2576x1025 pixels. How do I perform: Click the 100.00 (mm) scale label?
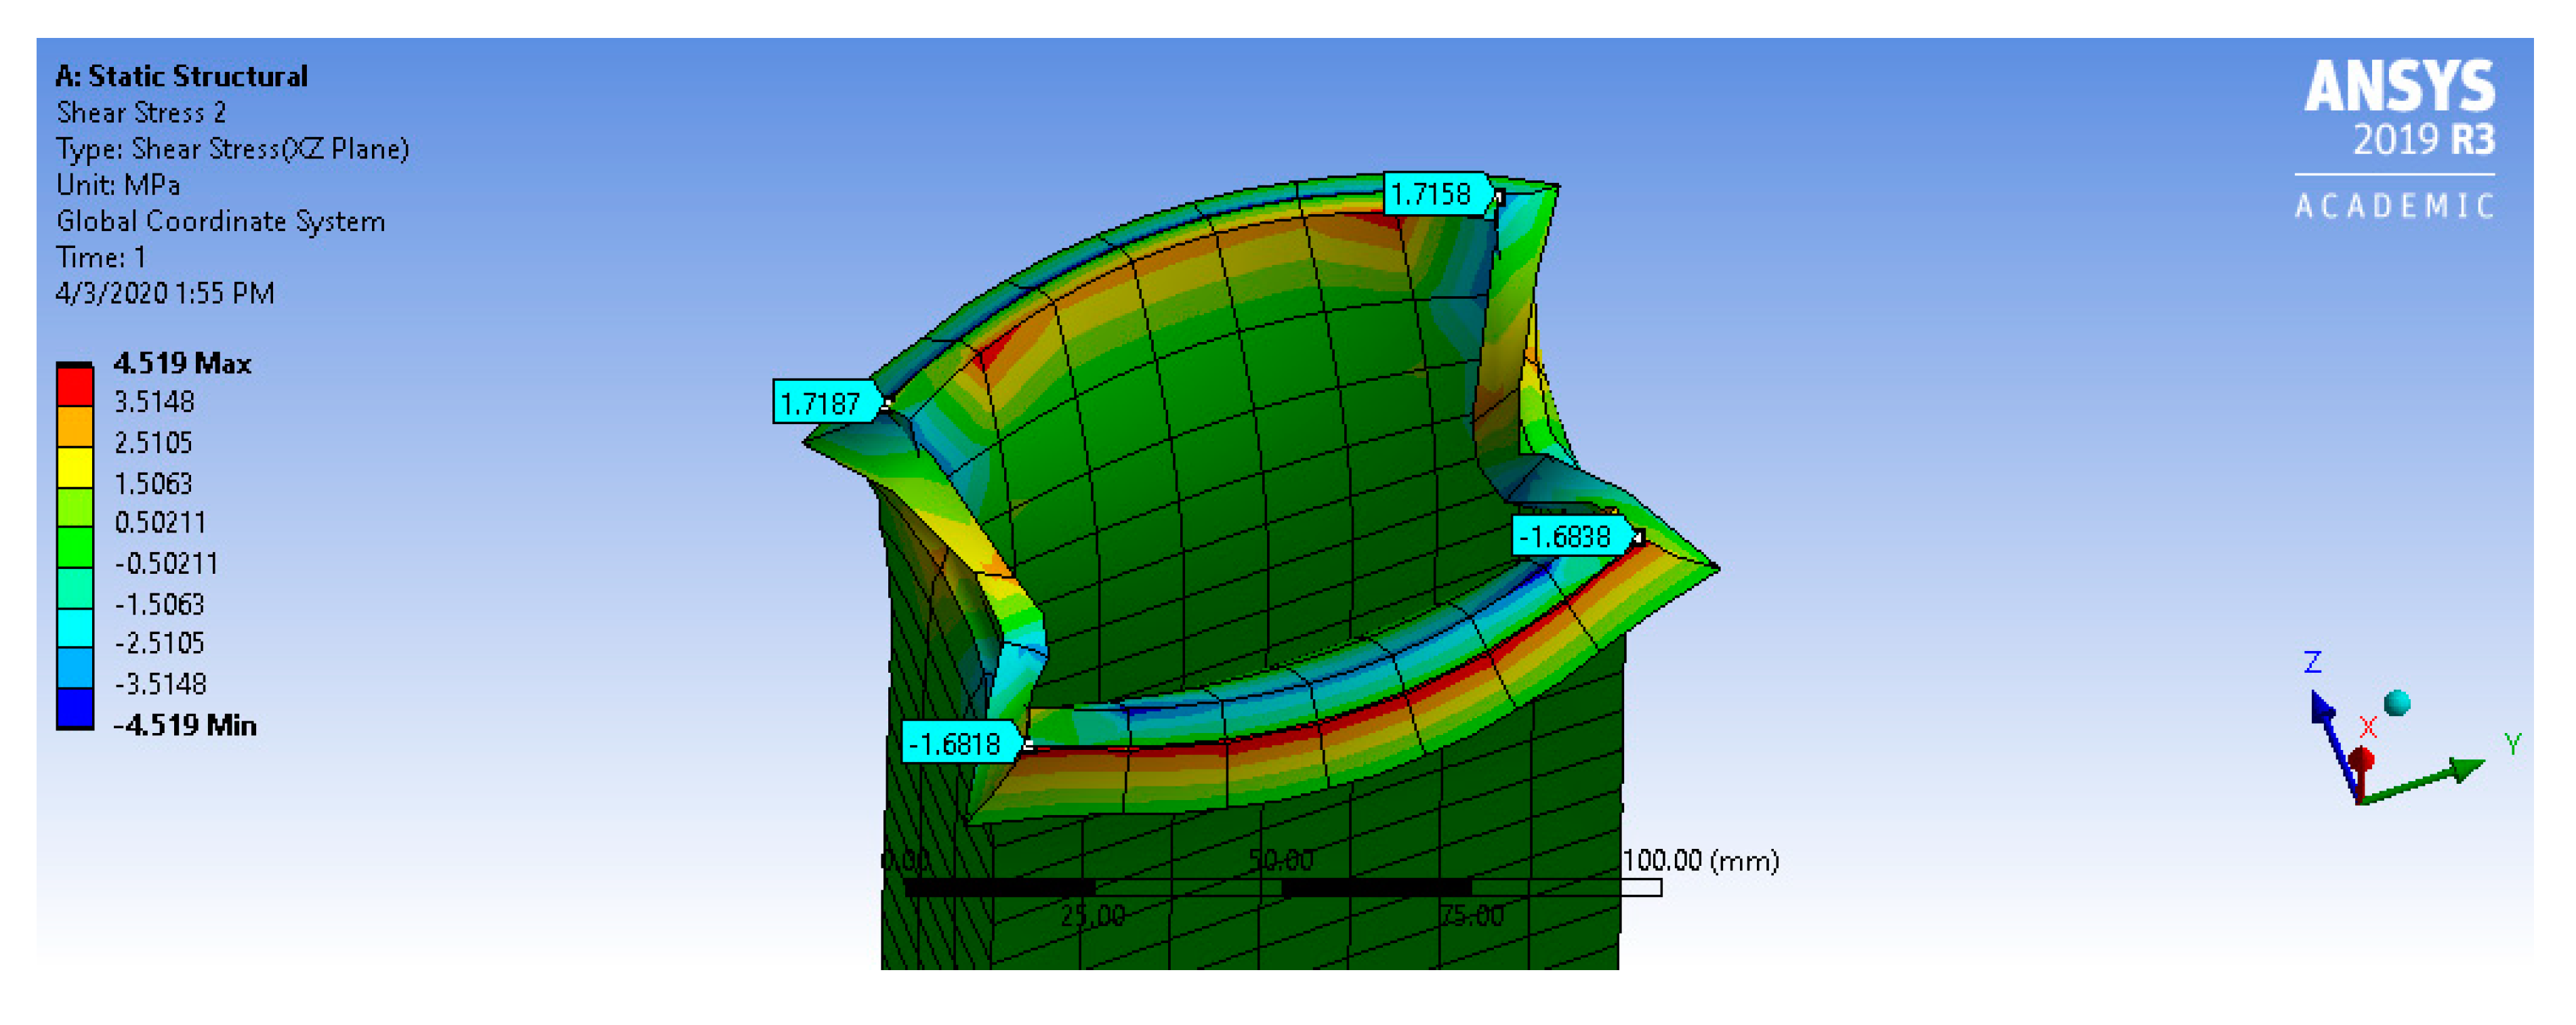(x=1700, y=860)
